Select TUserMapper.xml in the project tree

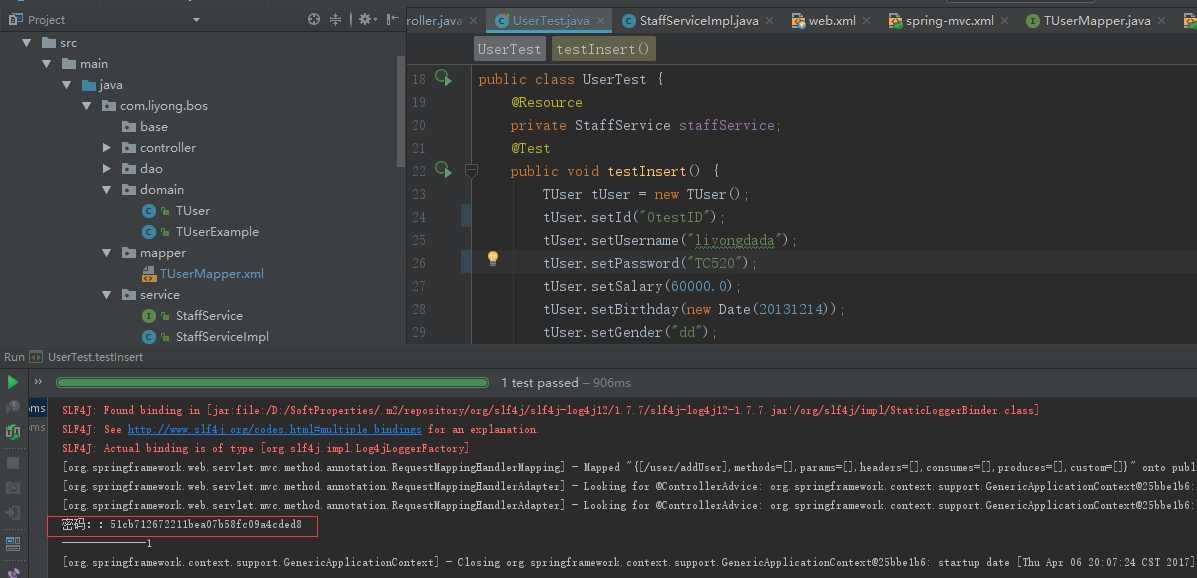211,274
